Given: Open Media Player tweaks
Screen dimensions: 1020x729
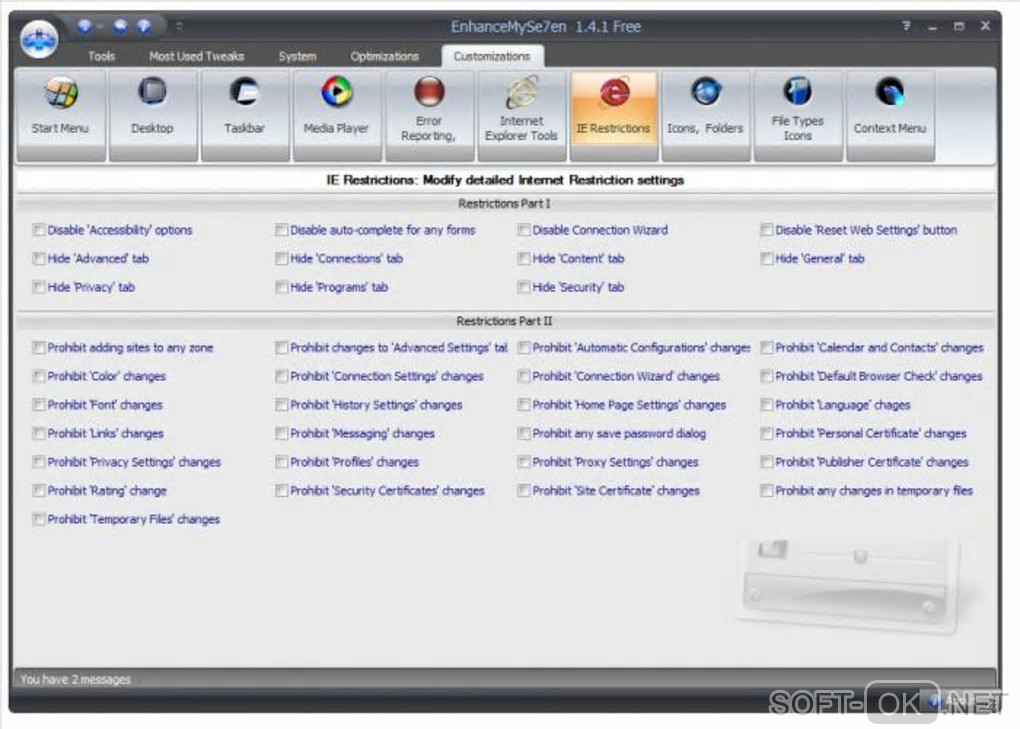Looking at the screenshot, I should pyautogui.click(x=337, y=115).
